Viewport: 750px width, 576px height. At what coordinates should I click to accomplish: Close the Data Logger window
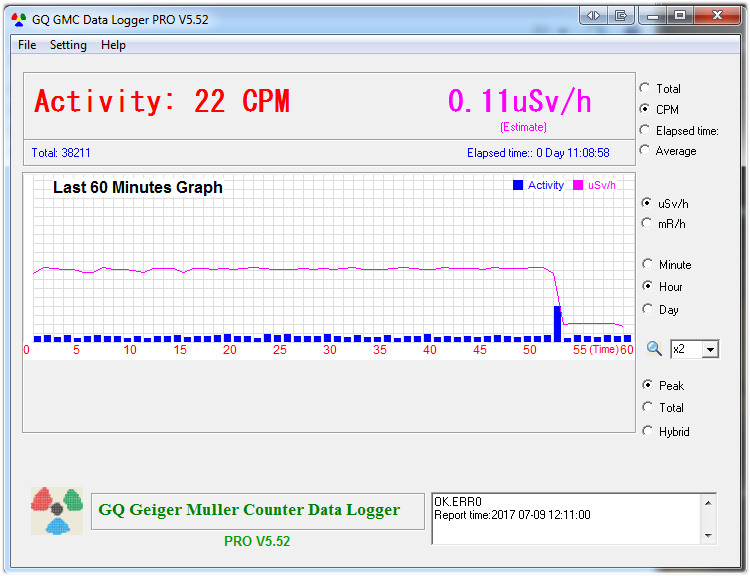[x=717, y=16]
